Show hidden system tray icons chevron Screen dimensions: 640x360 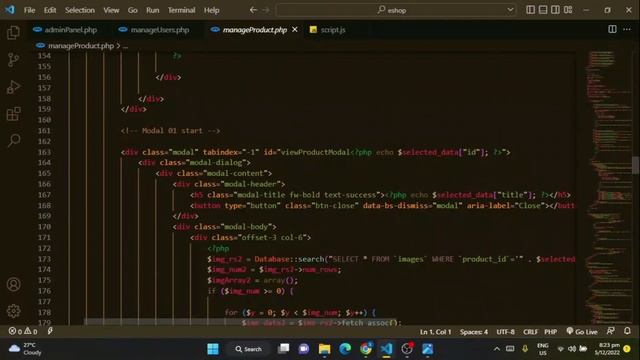497,349
